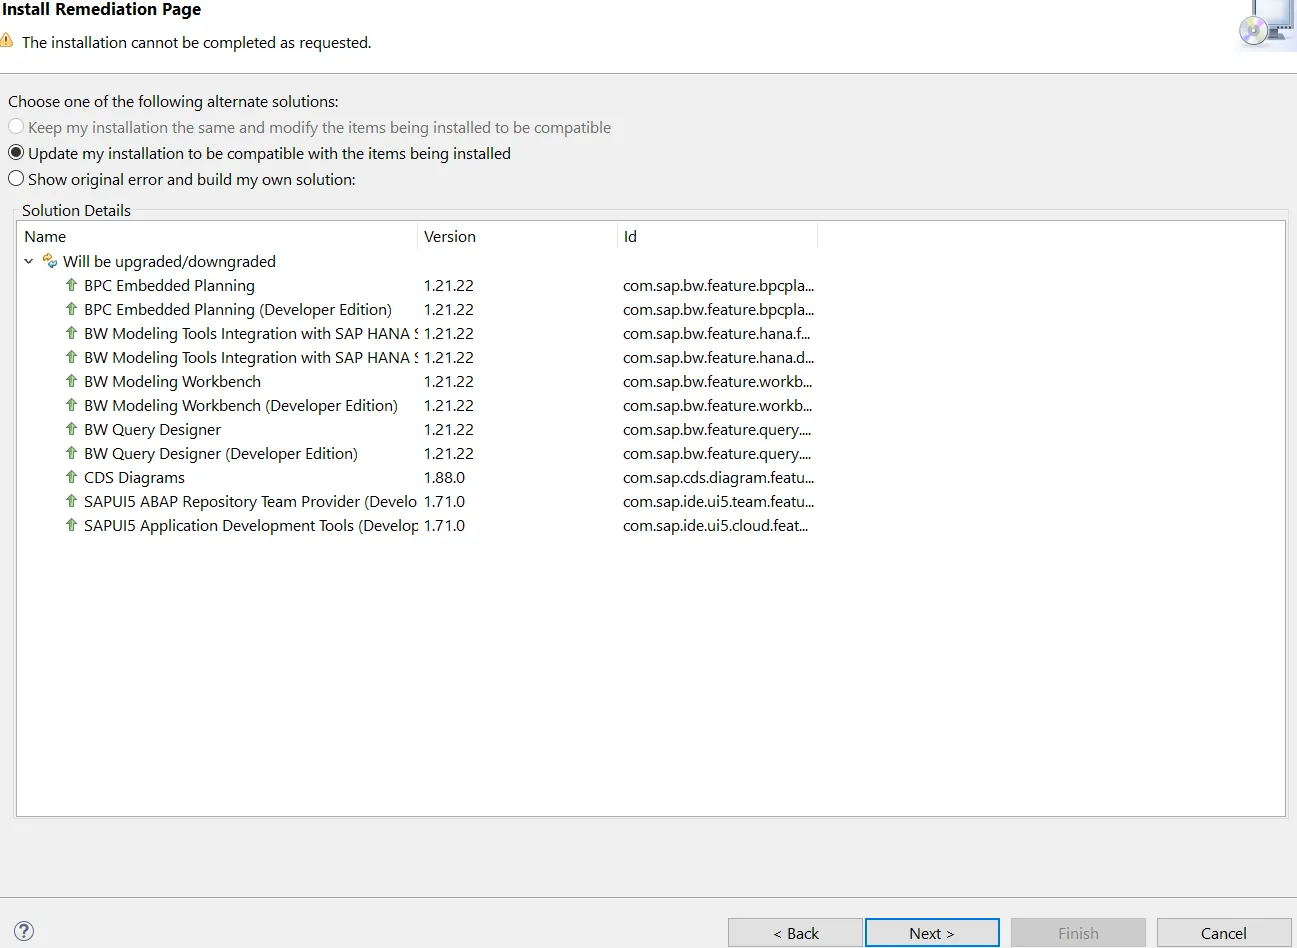Click the upgrade arrow beside BPC Embedded Planning
This screenshot has width=1297, height=948.
pos(70,285)
